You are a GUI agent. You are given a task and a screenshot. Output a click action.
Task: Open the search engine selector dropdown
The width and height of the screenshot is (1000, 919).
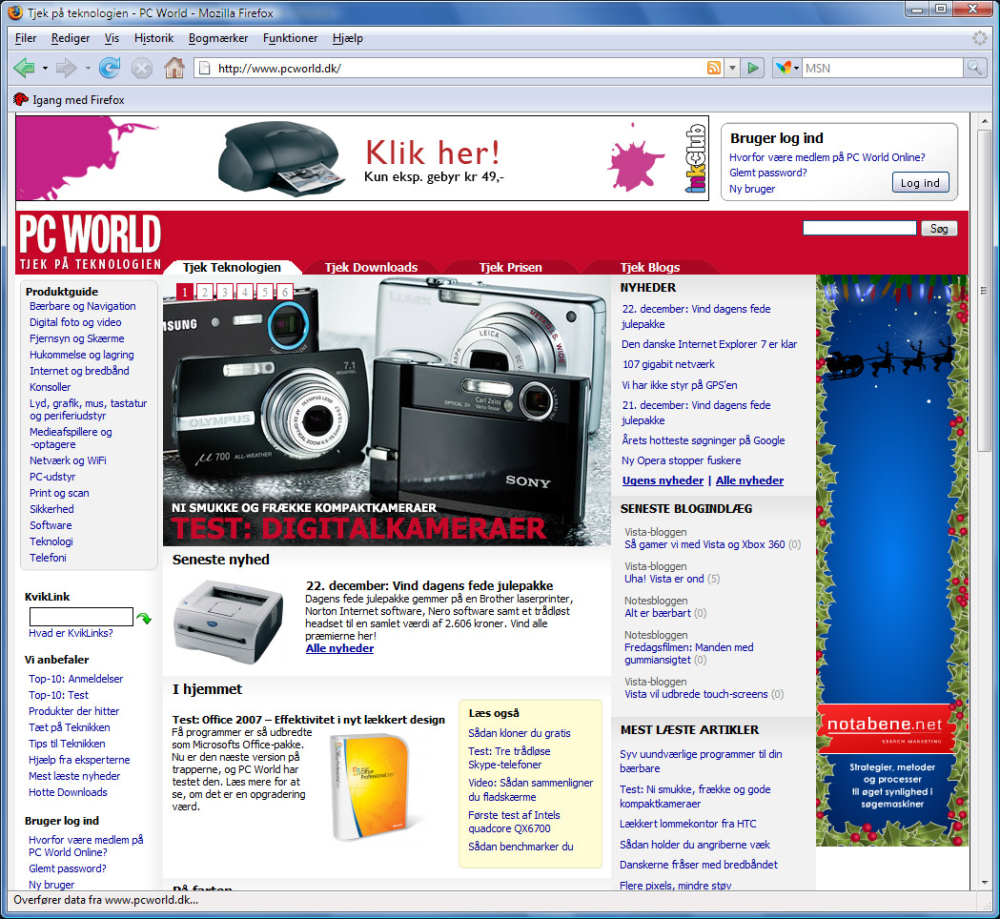click(786, 68)
